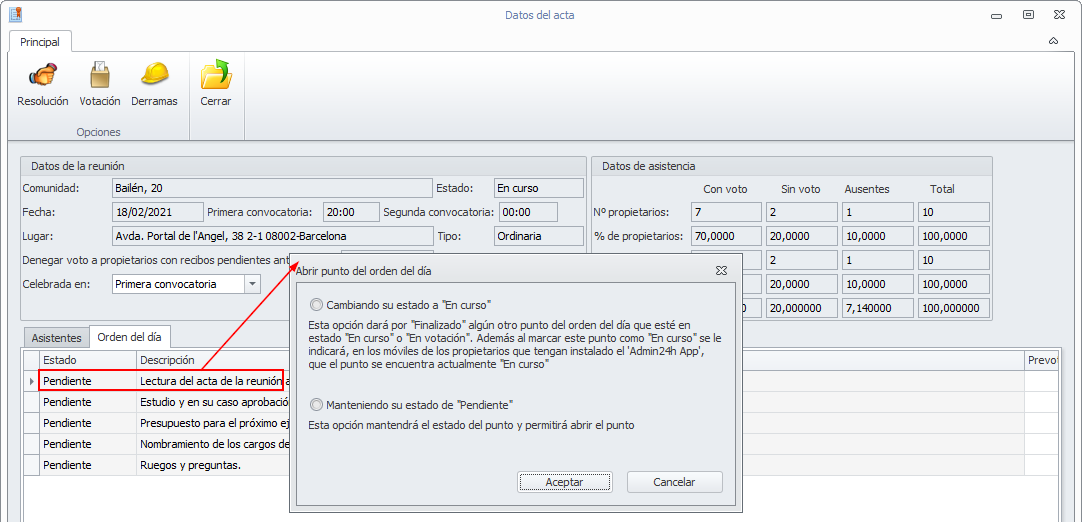The image size is (1082, 522).
Task: Close the 'Abrir punto' dialog
Action: tap(722, 270)
